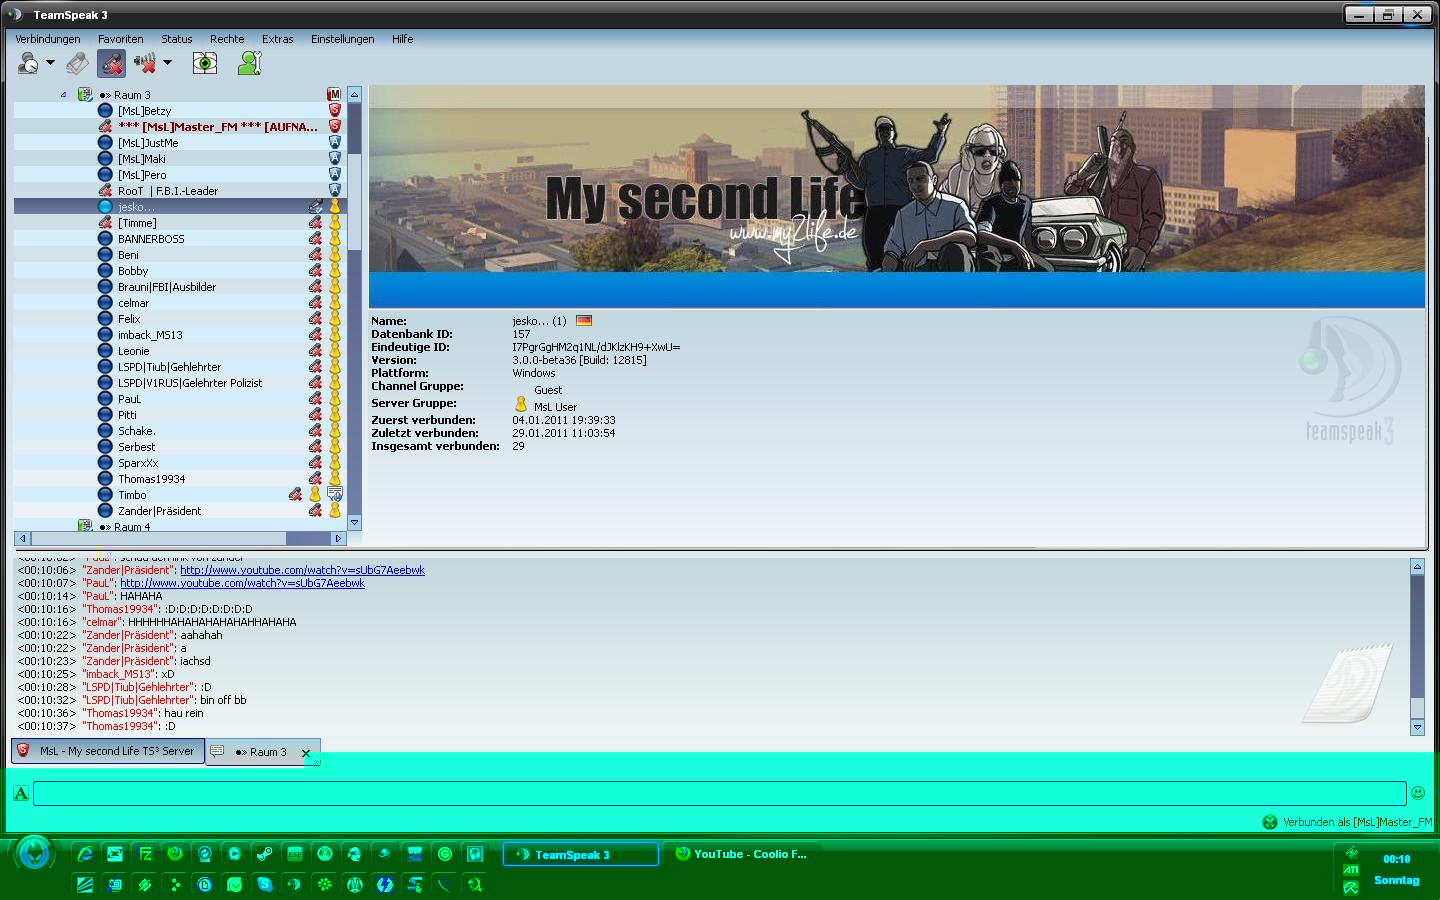Click the yellow user-group icon beside Beni
1440x900 pixels.
(334, 254)
